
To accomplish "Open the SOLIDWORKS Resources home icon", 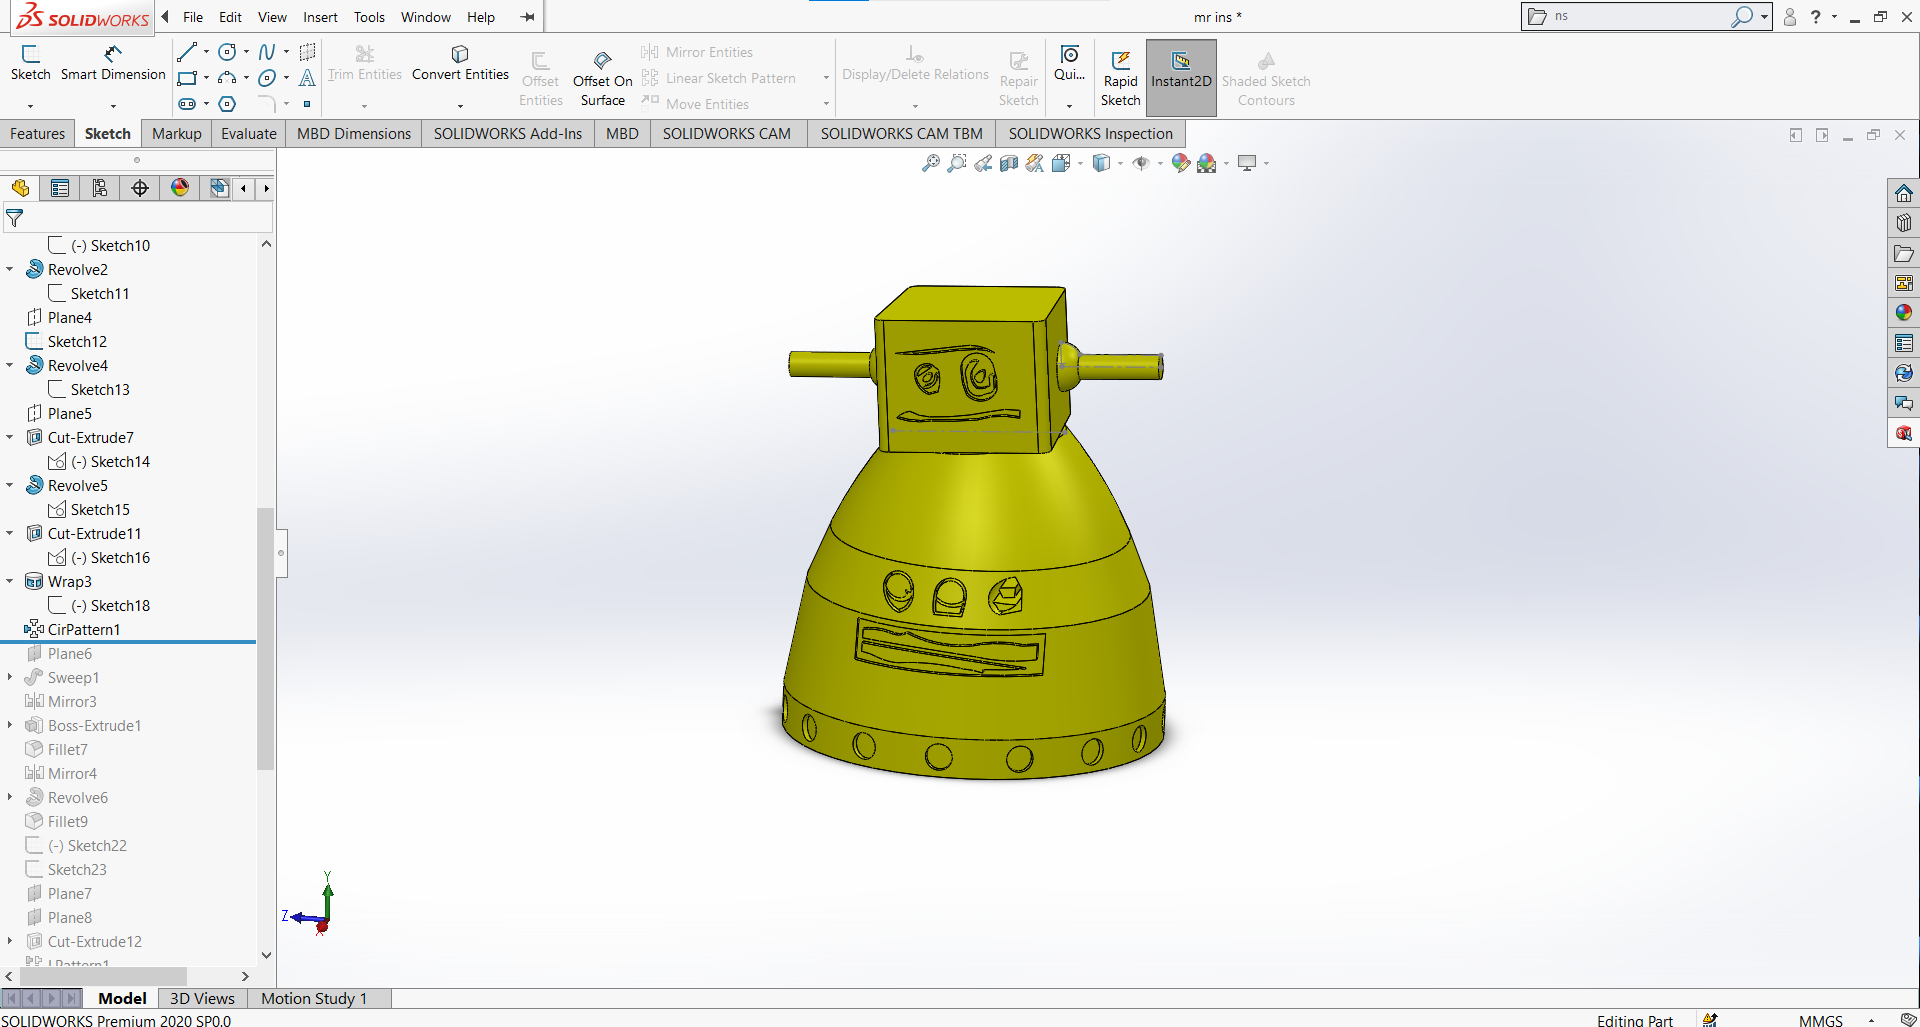I will click(1903, 193).
